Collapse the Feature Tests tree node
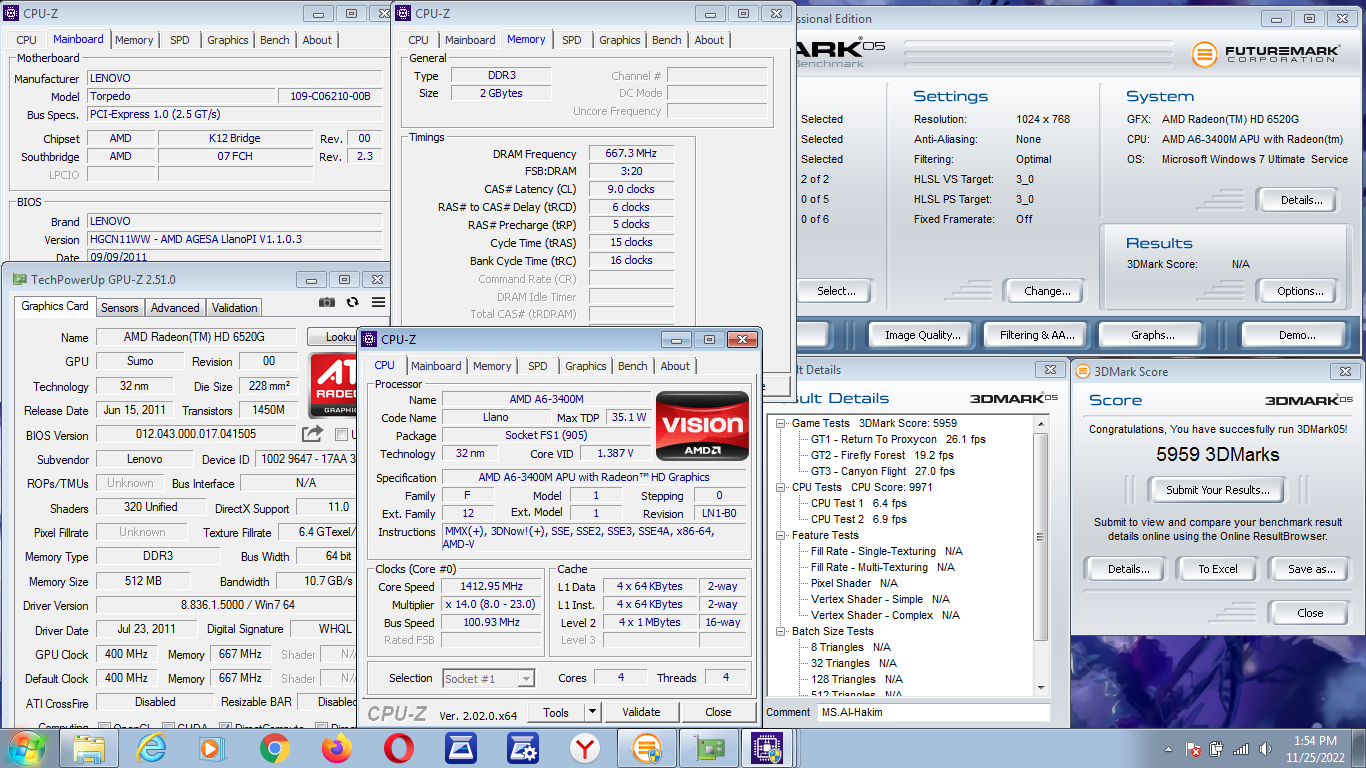Viewport: 1366px width, 768px height. 781,535
